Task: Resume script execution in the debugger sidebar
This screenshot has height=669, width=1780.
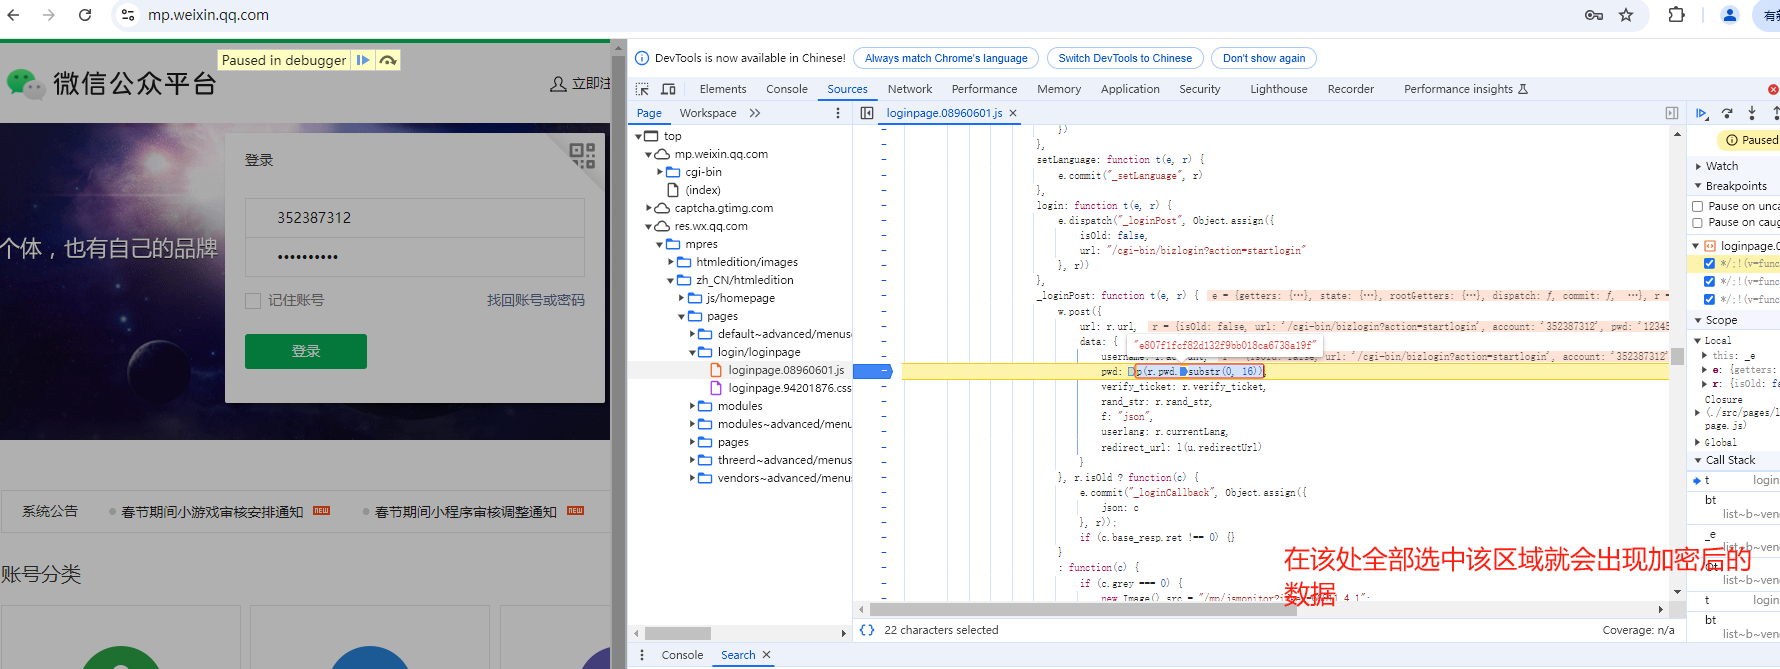Action: pos(1701,114)
